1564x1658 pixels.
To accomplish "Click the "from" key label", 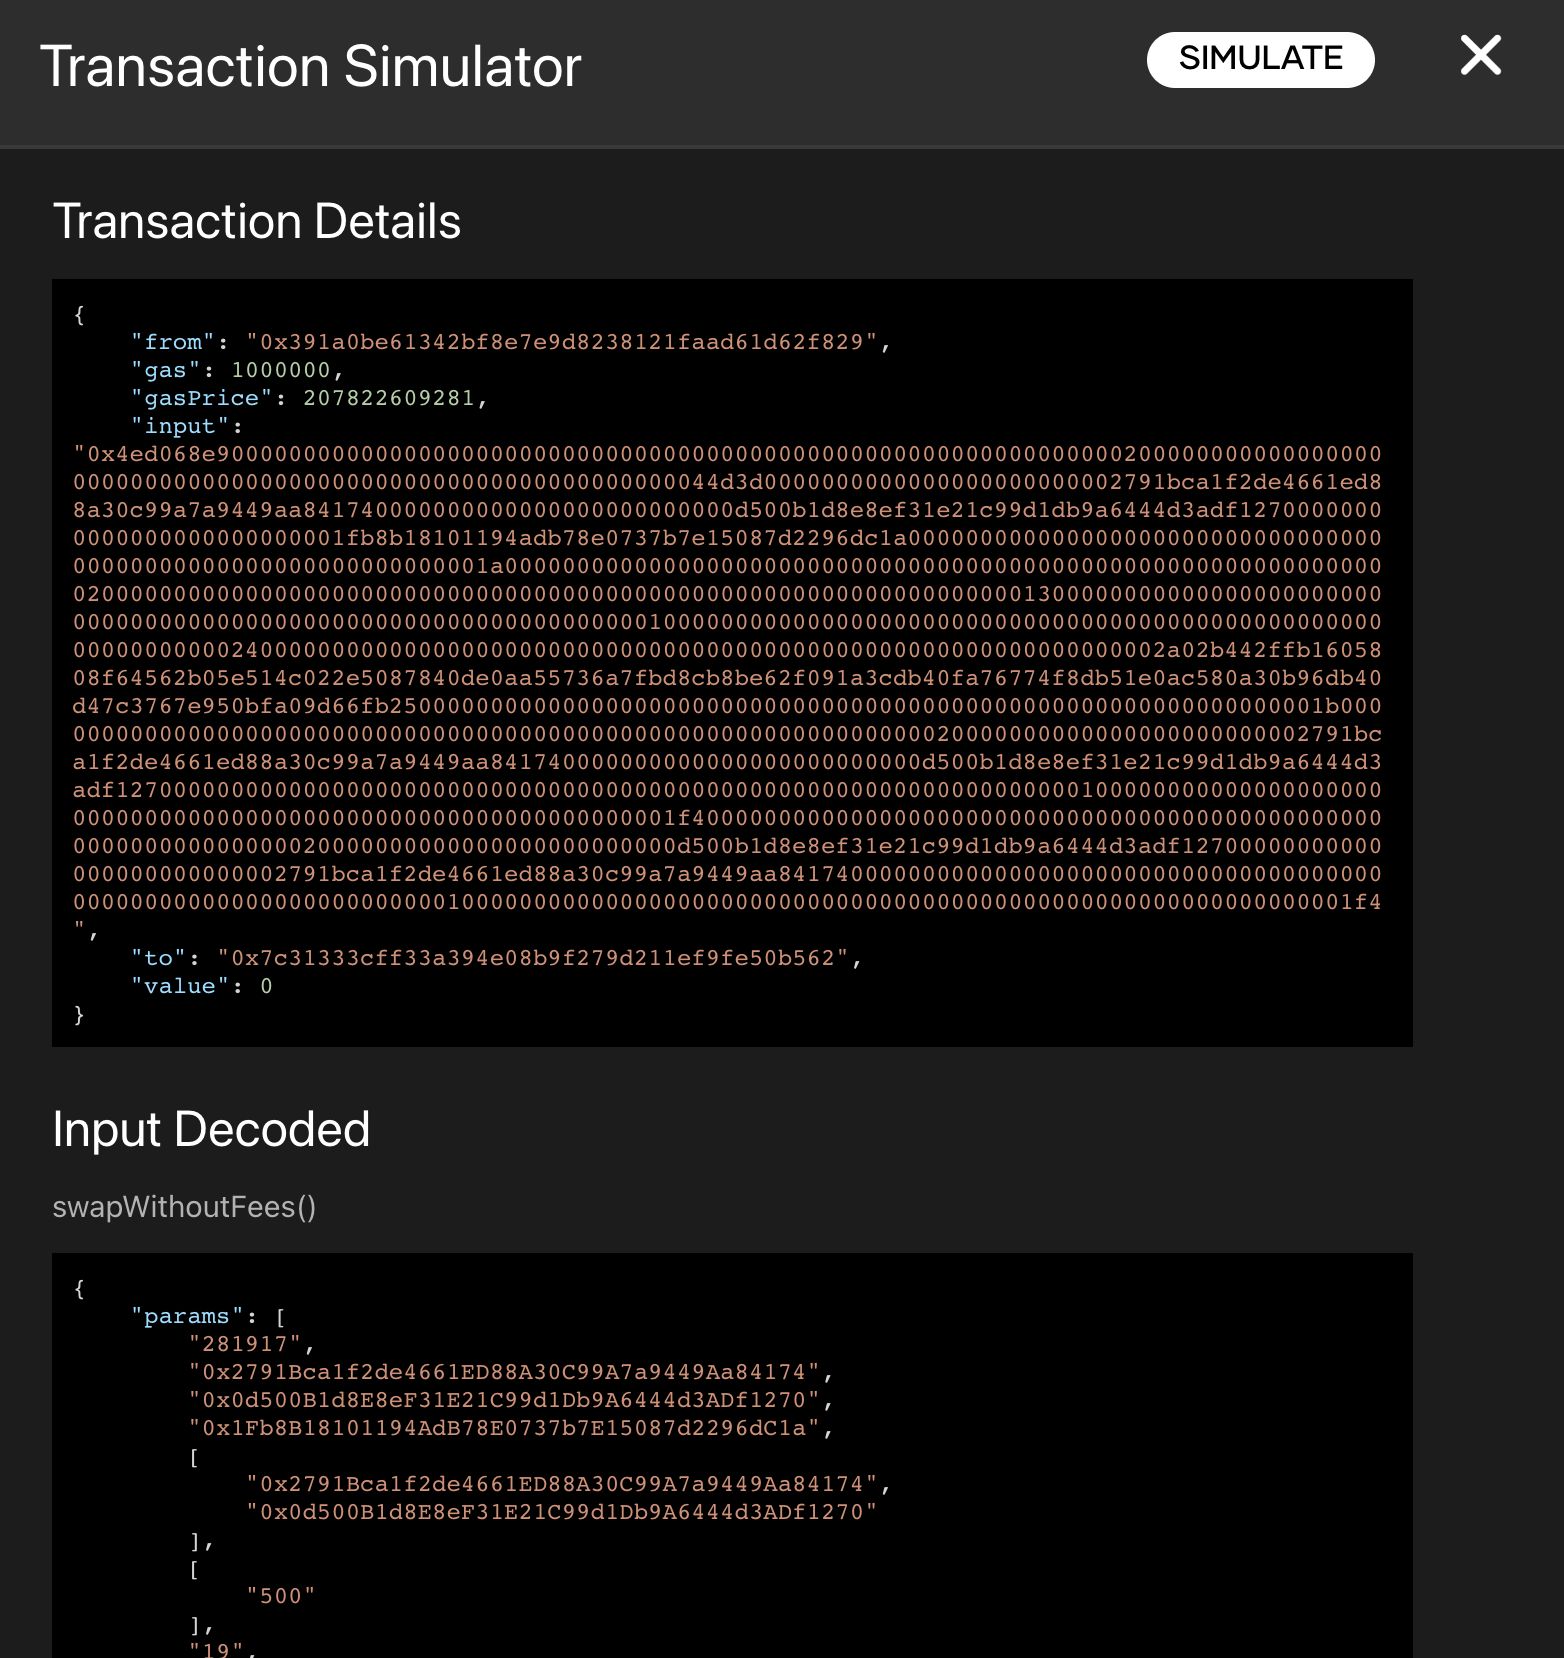I will (x=173, y=342).
